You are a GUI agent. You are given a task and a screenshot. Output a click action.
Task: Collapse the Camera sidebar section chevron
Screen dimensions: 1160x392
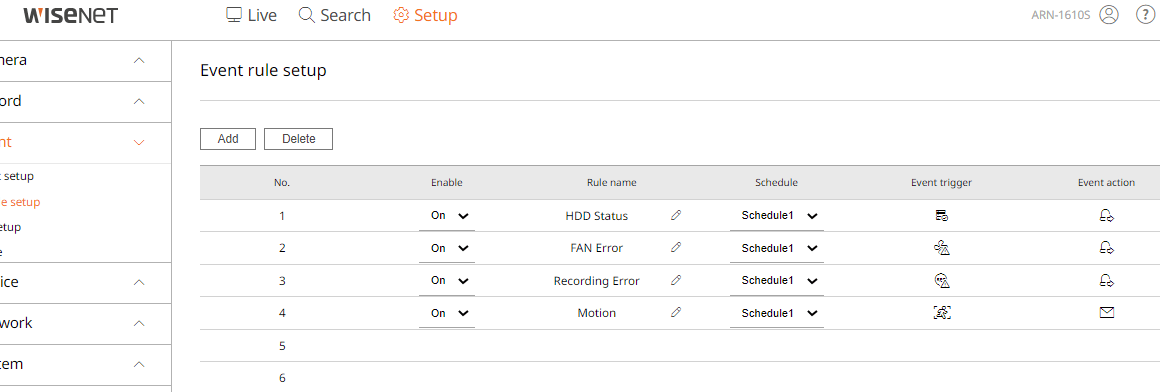pyautogui.click(x=138, y=61)
